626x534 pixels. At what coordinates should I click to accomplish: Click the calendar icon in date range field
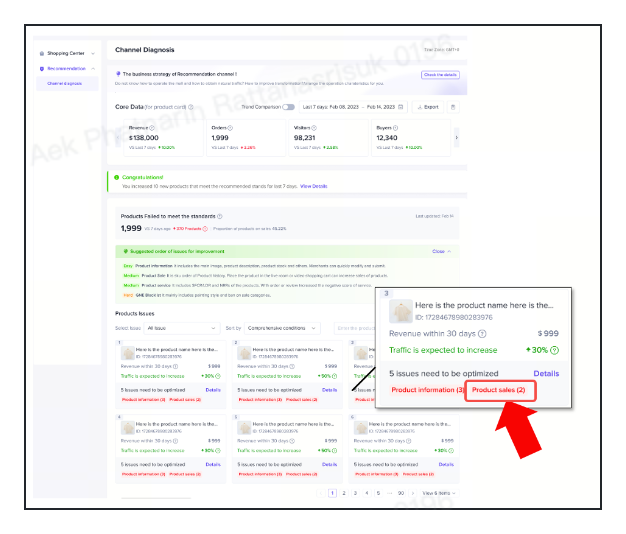click(x=400, y=107)
